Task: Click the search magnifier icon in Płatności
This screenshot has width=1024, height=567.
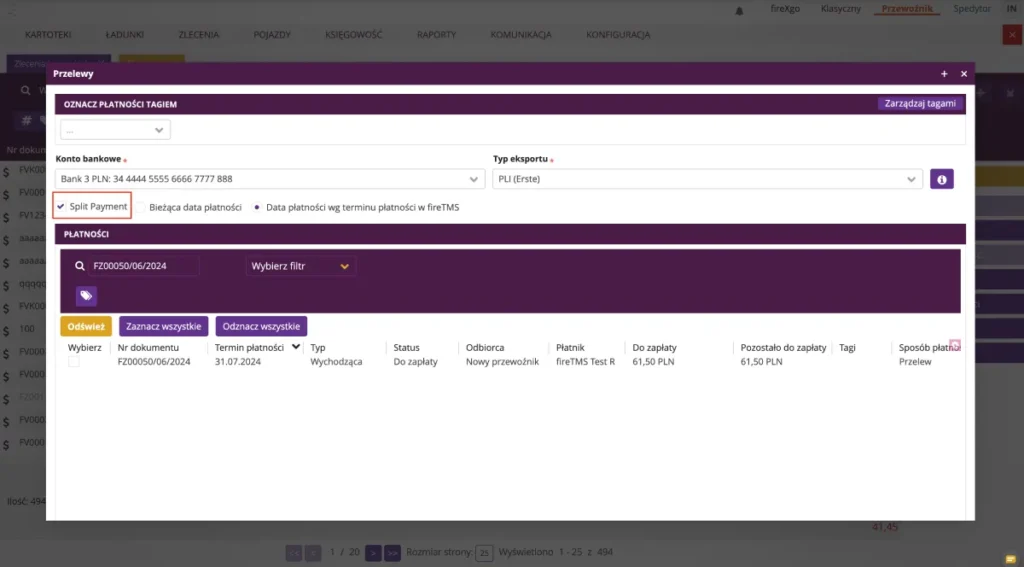Action: point(80,266)
